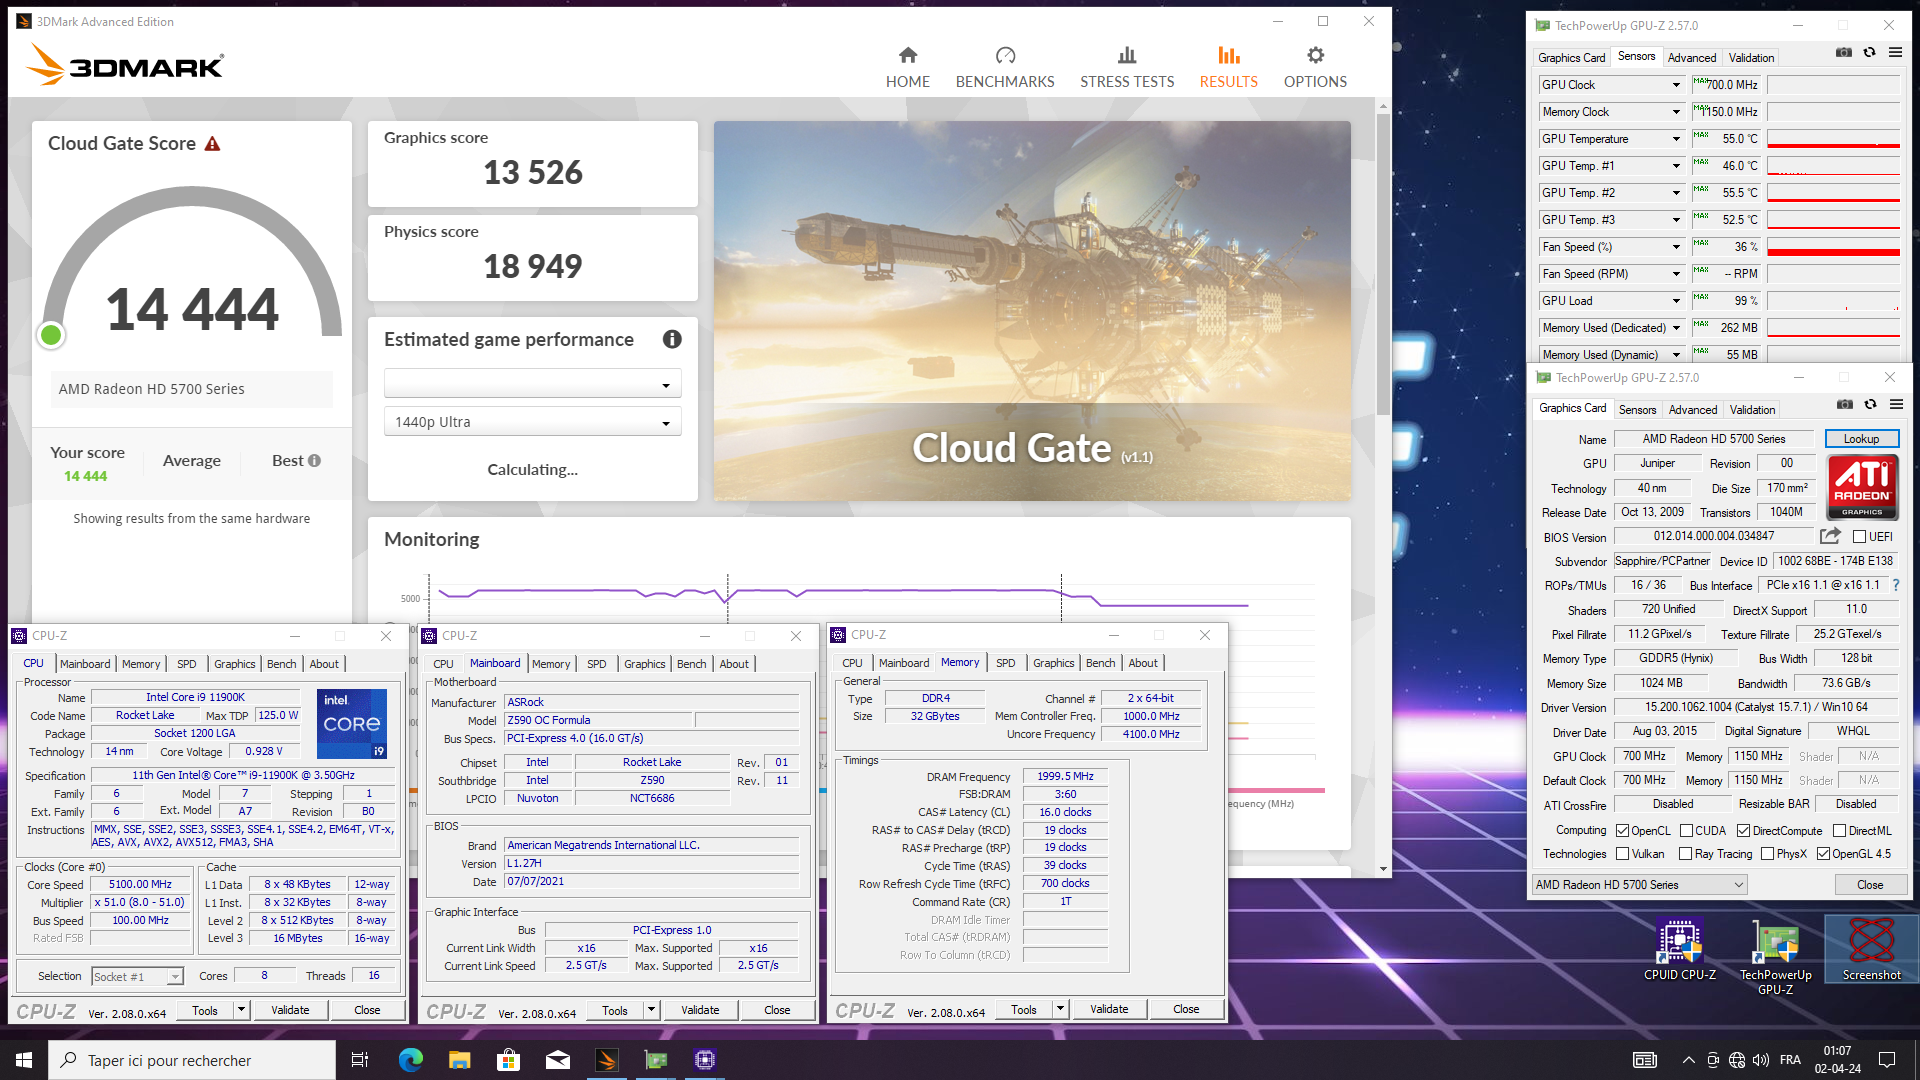Open Microsoft Edge from the taskbar

pyautogui.click(x=411, y=1060)
